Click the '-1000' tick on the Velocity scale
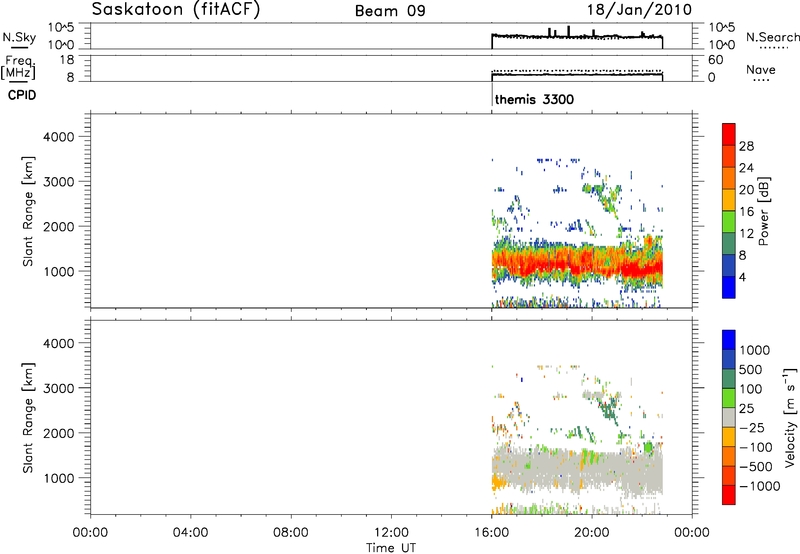 [760, 486]
